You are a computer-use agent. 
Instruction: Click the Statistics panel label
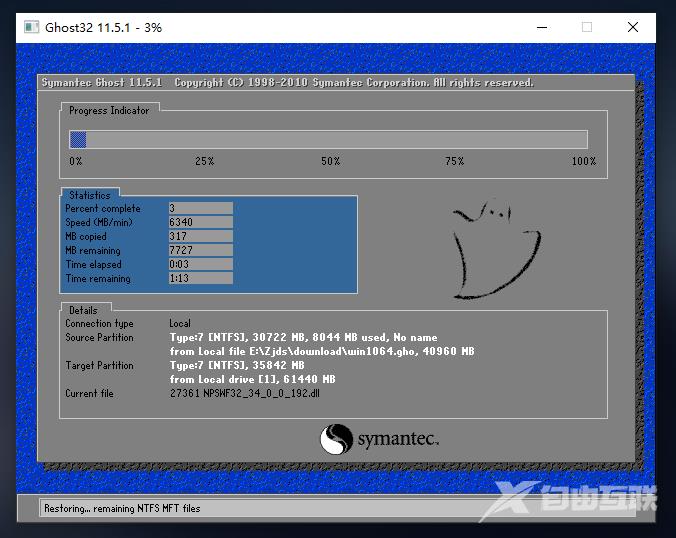click(89, 195)
